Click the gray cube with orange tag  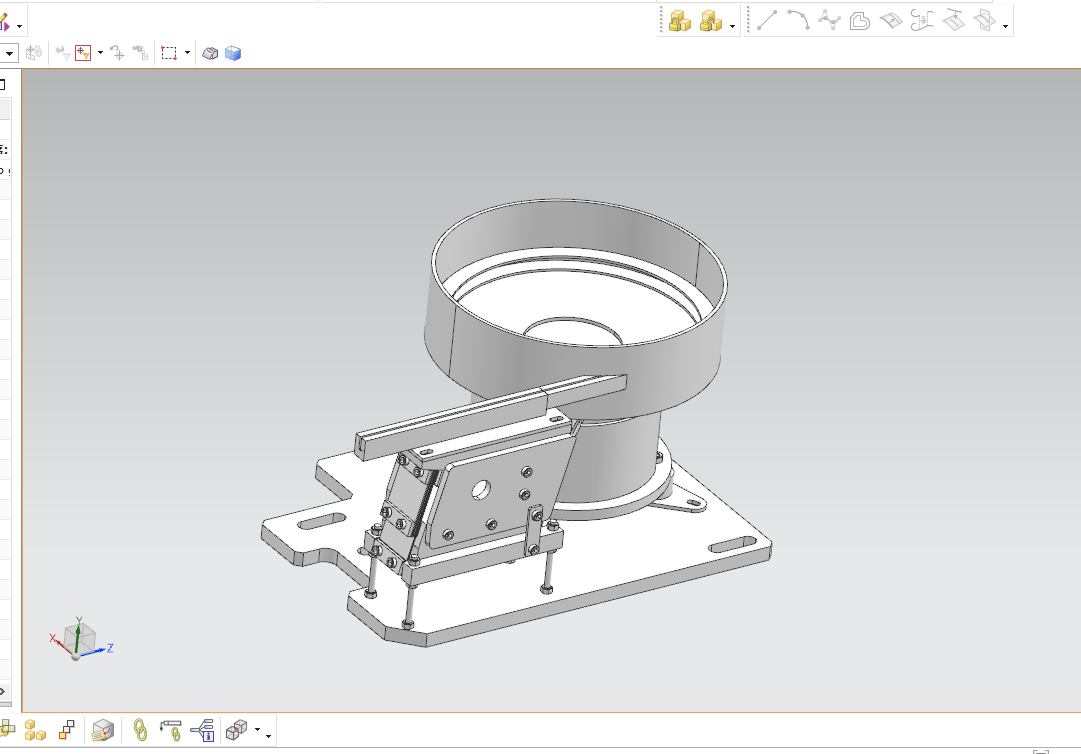tap(103, 731)
